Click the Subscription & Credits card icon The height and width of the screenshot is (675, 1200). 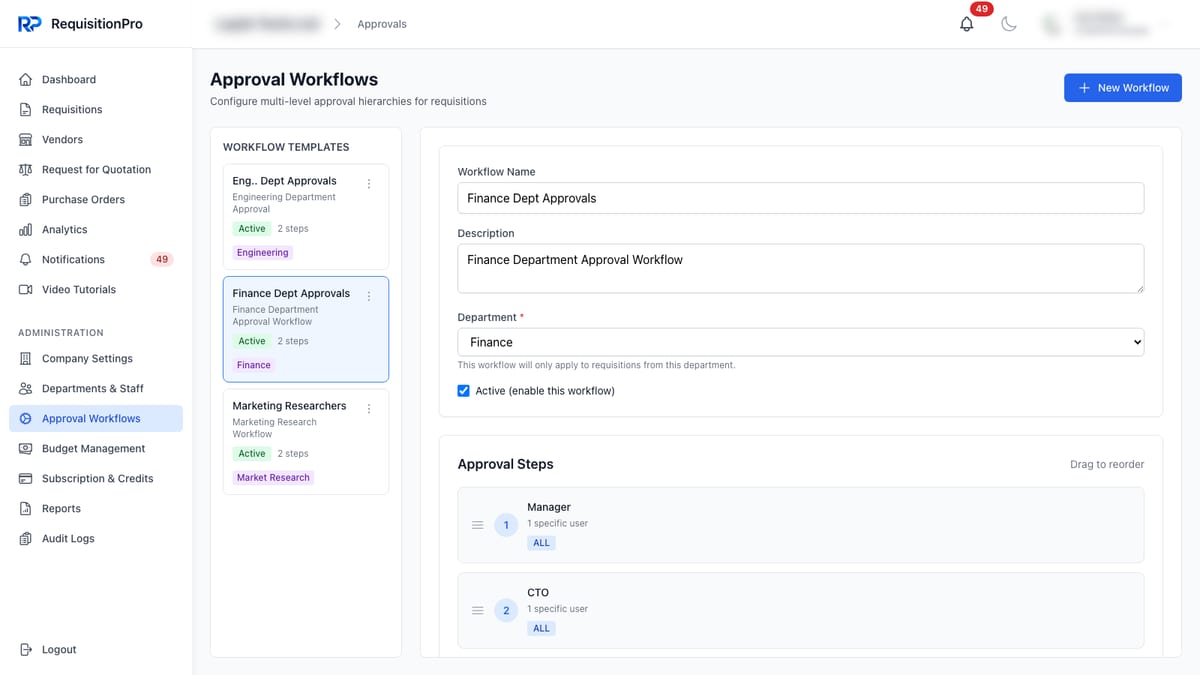coord(26,478)
